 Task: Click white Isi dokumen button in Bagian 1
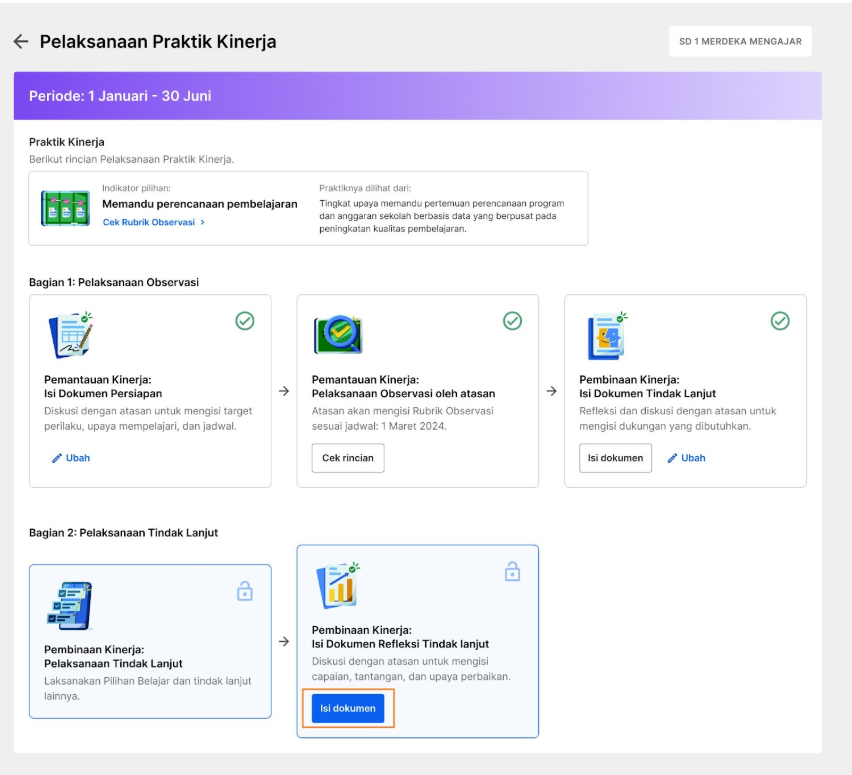(x=615, y=458)
